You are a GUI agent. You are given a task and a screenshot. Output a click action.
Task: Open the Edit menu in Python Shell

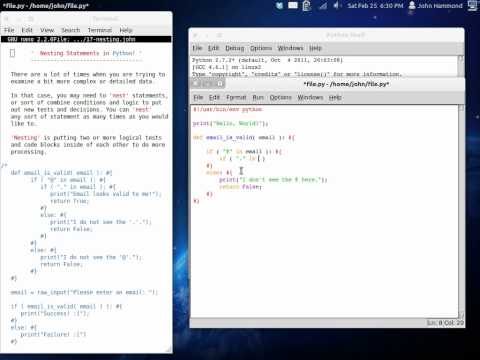[x=213, y=48]
